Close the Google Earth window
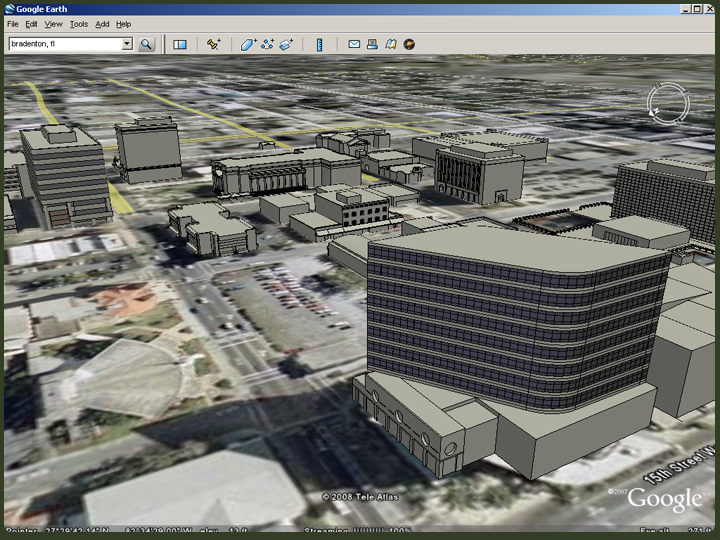The height and width of the screenshot is (540, 720). pos(709,9)
